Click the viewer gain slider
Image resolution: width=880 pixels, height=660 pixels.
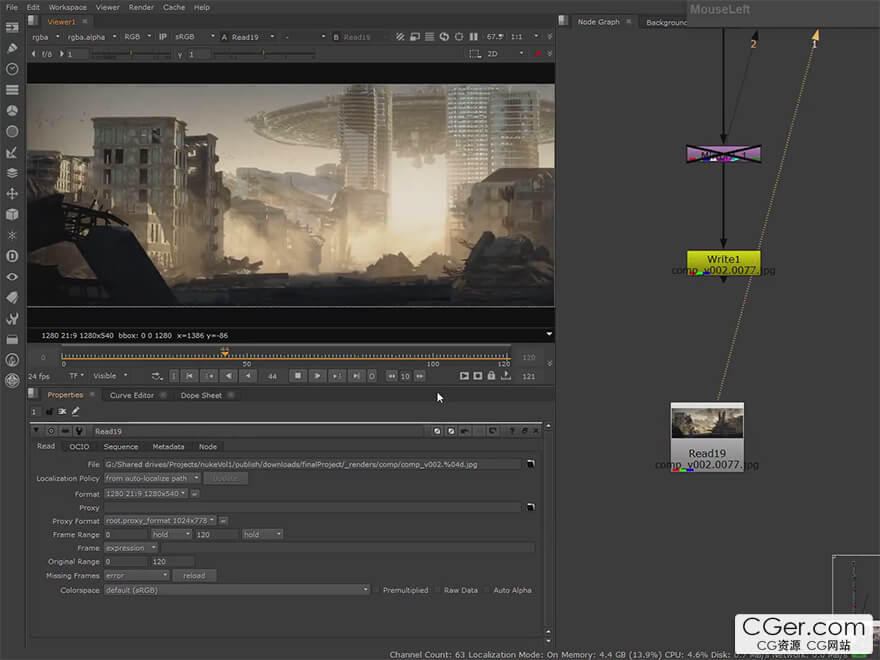[131, 54]
